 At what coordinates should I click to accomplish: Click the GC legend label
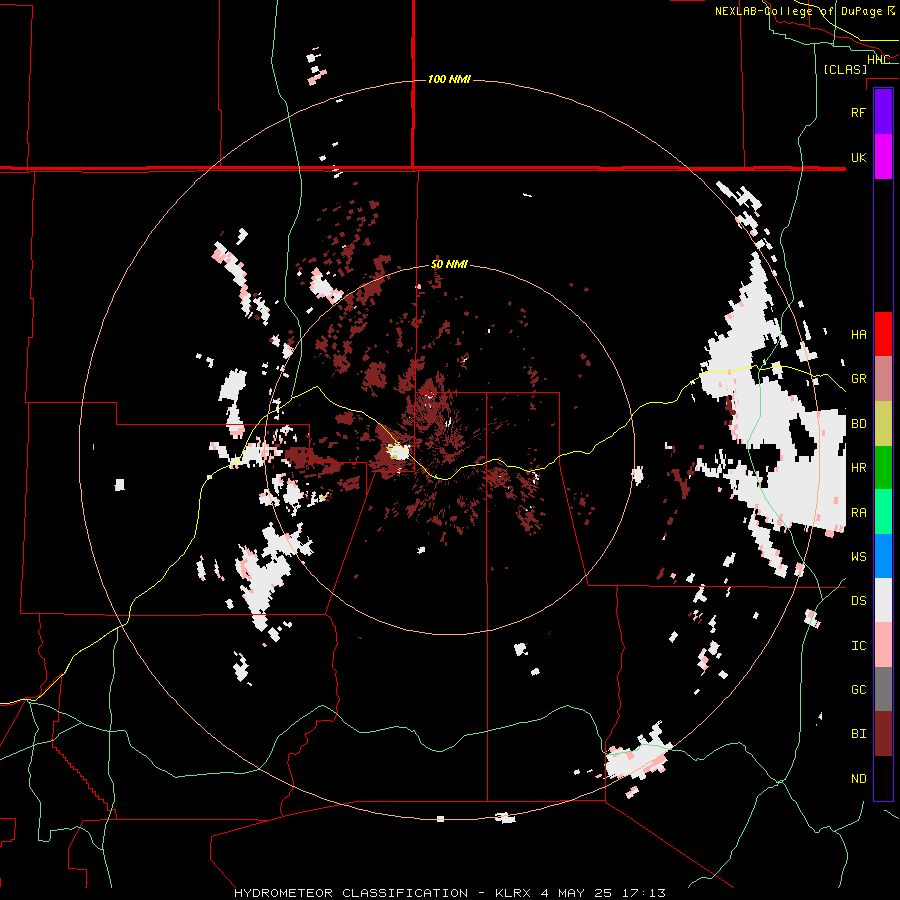[858, 689]
